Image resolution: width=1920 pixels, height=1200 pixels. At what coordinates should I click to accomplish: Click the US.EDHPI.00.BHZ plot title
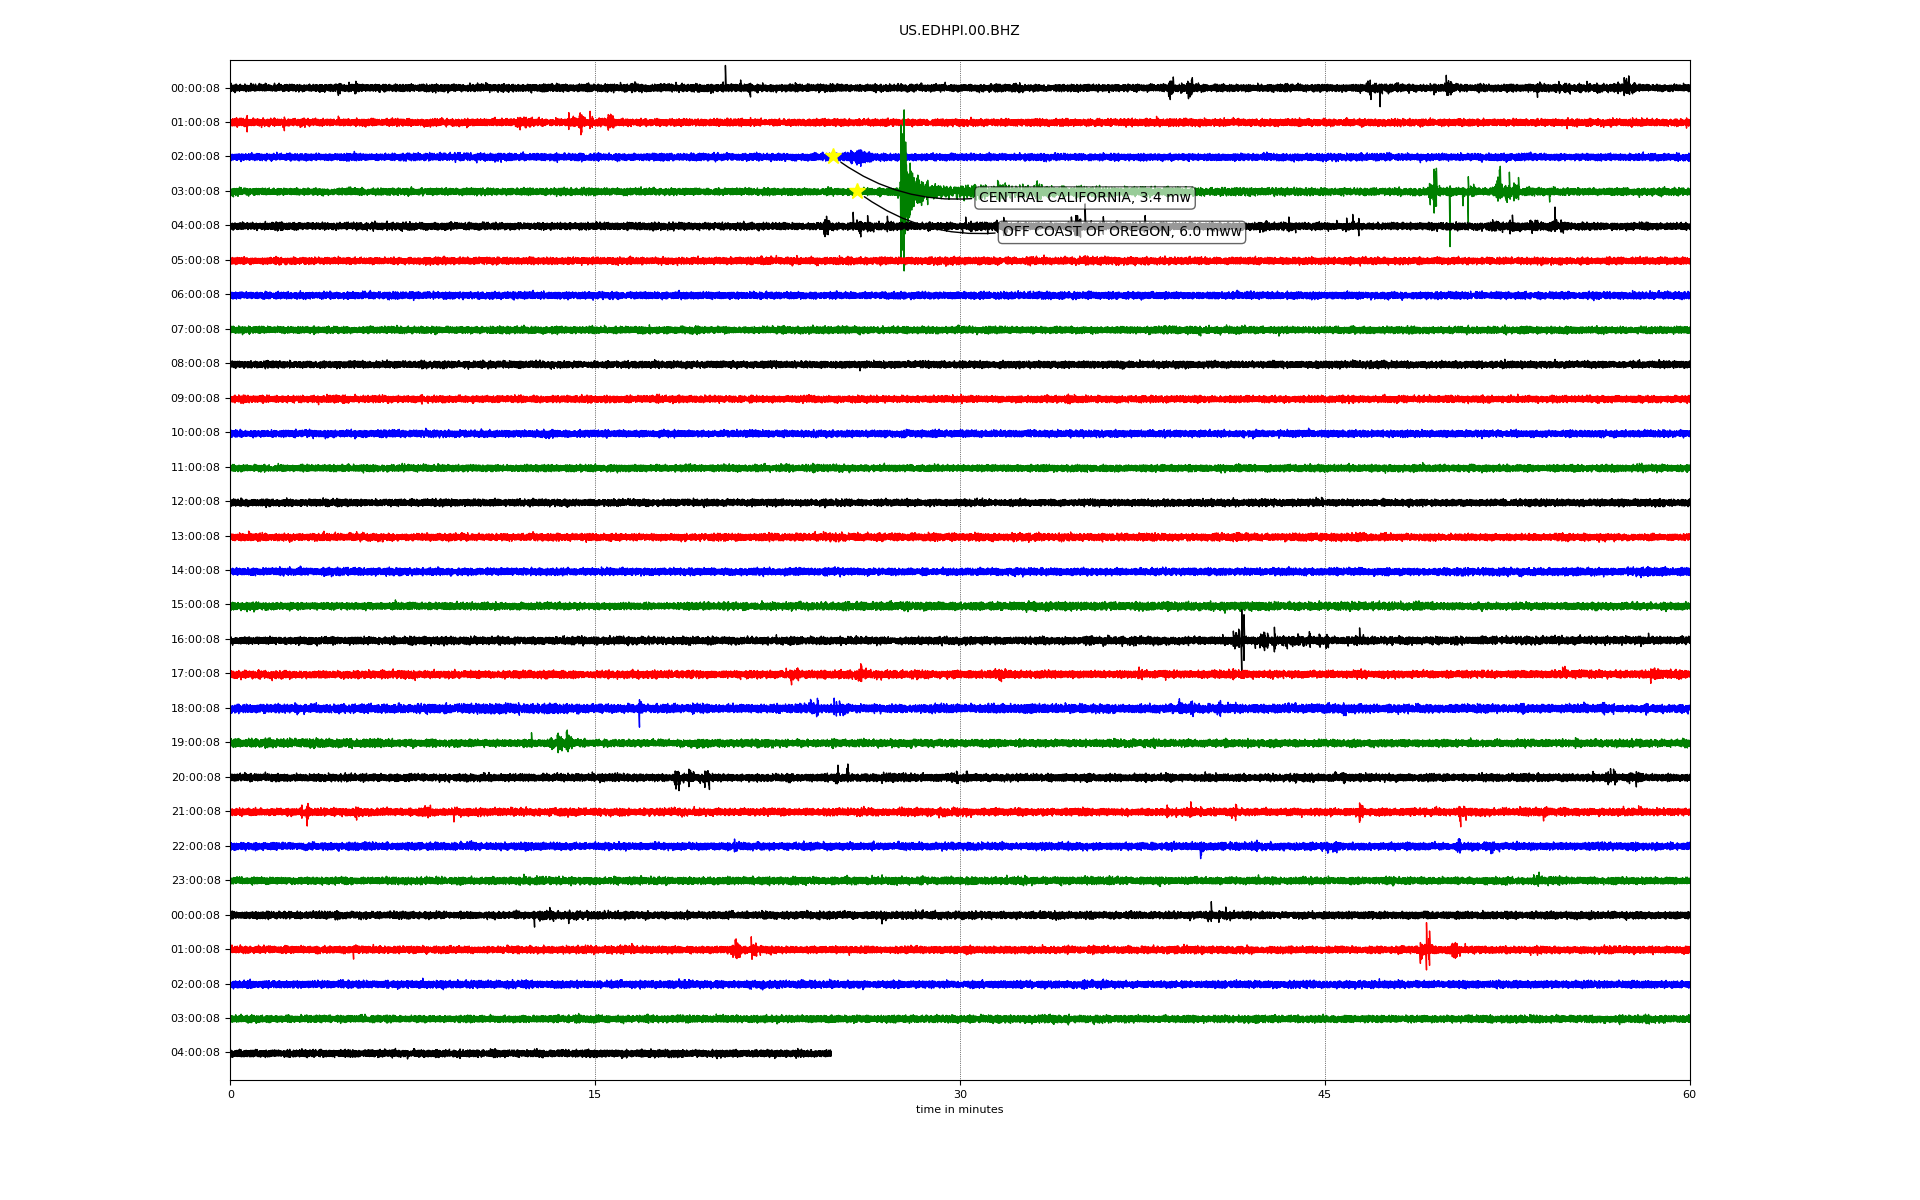click(958, 31)
